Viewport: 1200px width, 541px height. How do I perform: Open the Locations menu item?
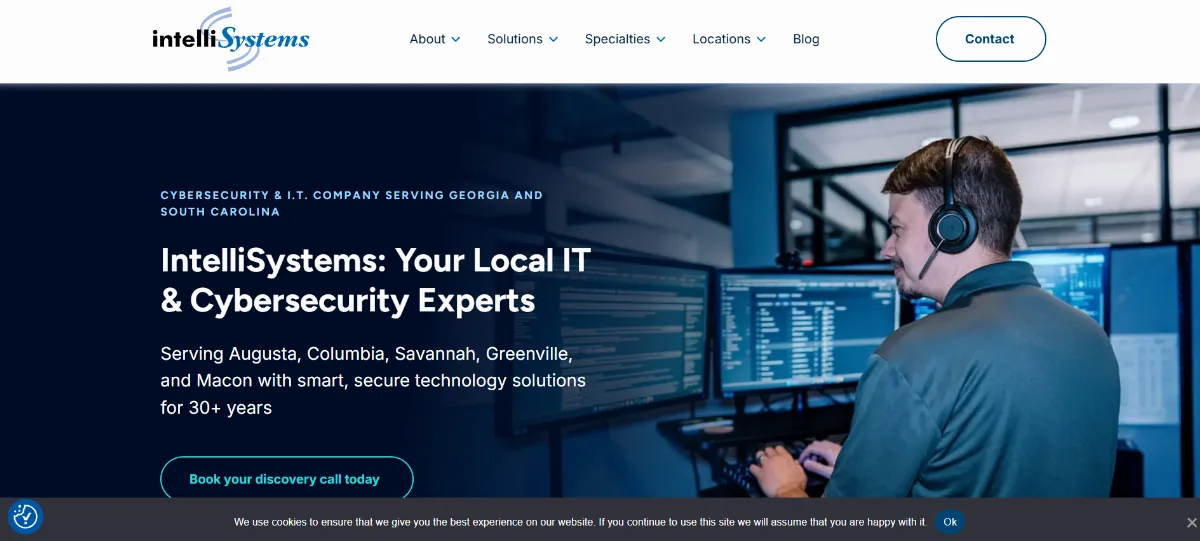pos(721,39)
